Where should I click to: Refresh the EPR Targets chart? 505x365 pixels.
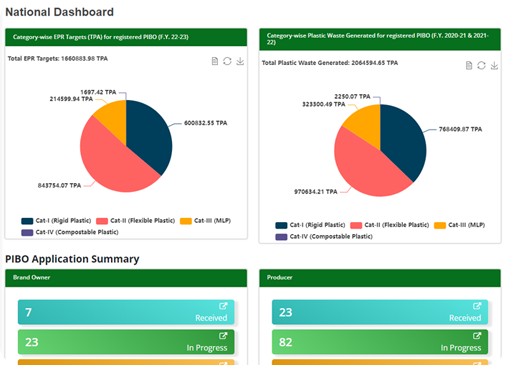(x=227, y=61)
